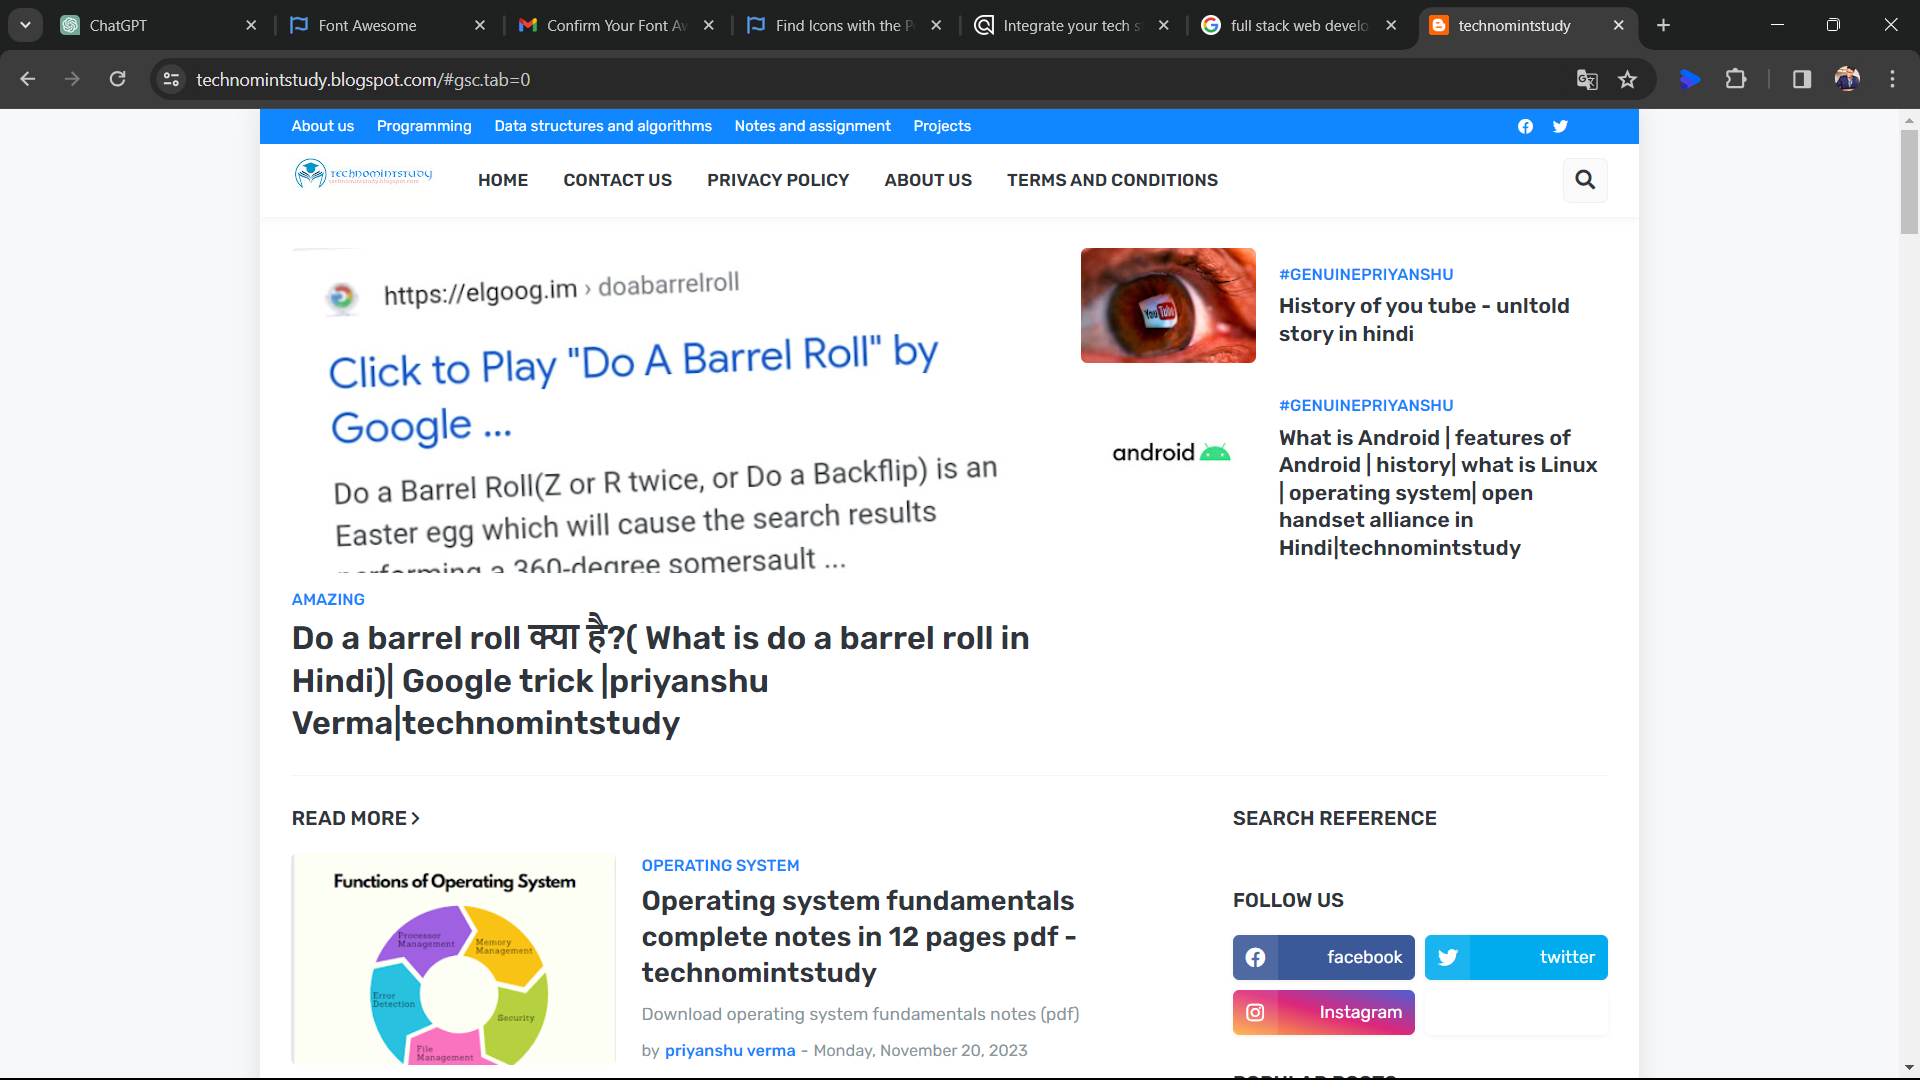Close the Find Icons tab
The image size is (1920, 1080).
pyautogui.click(x=936, y=25)
